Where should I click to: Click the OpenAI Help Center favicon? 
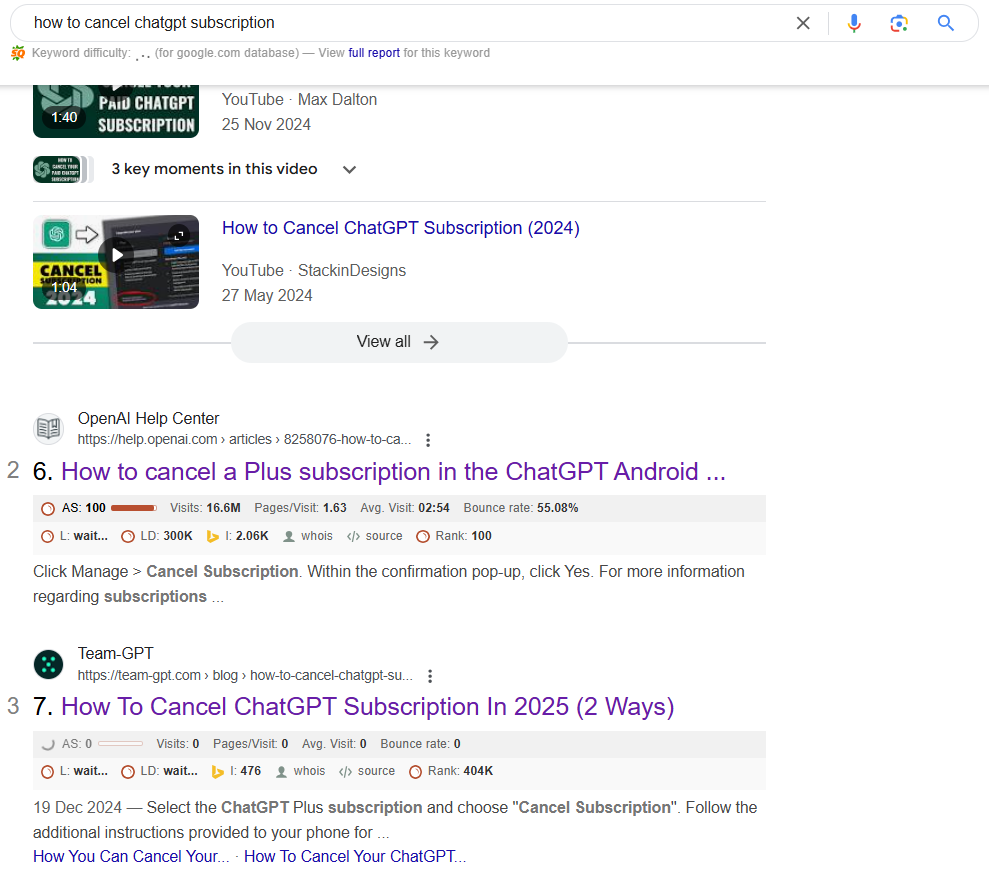[x=49, y=428]
